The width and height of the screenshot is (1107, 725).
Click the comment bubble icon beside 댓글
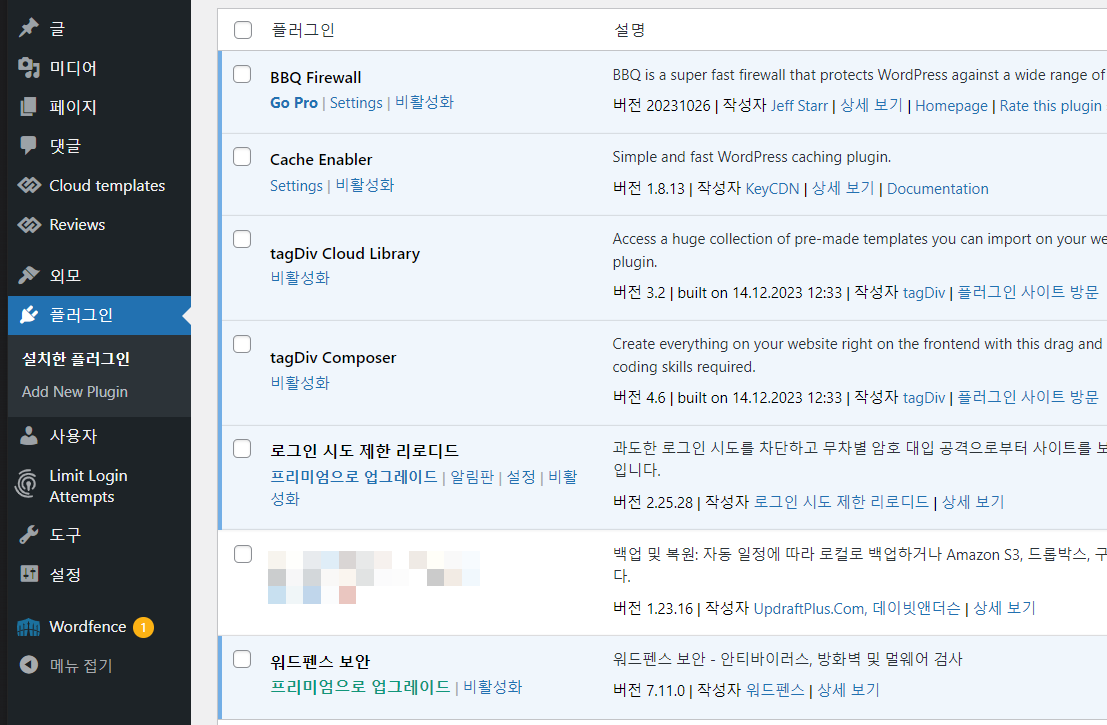(28, 145)
